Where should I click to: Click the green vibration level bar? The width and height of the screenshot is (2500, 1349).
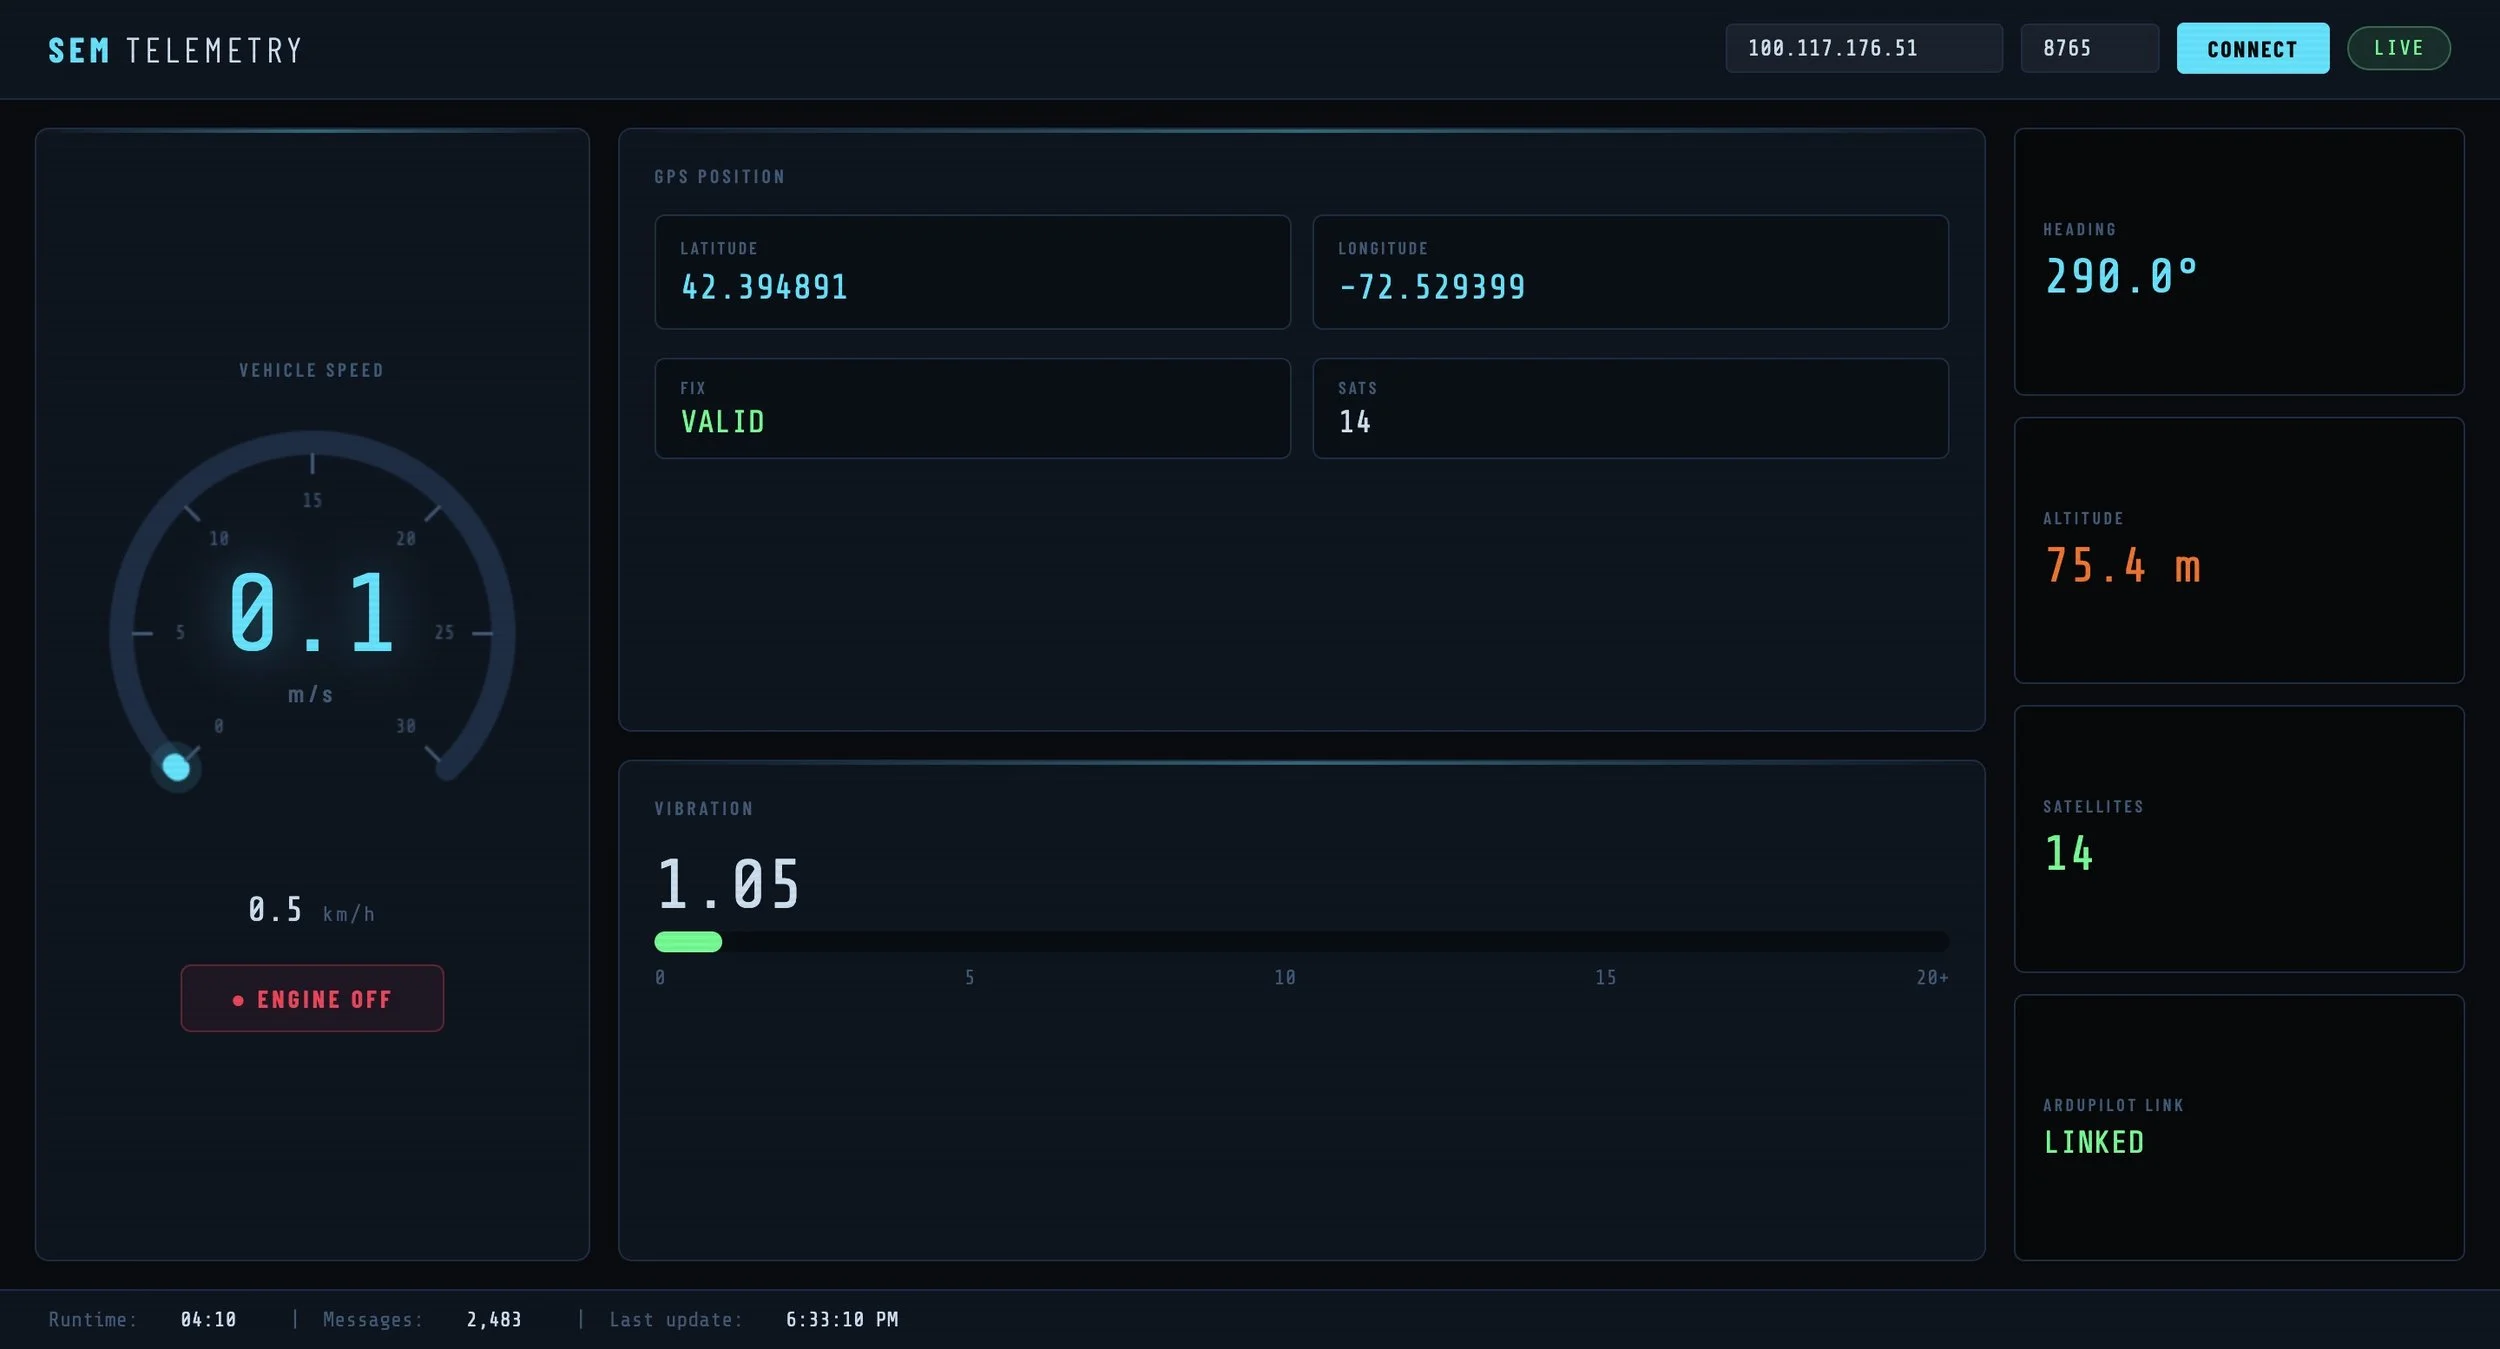click(x=688, y=941)
